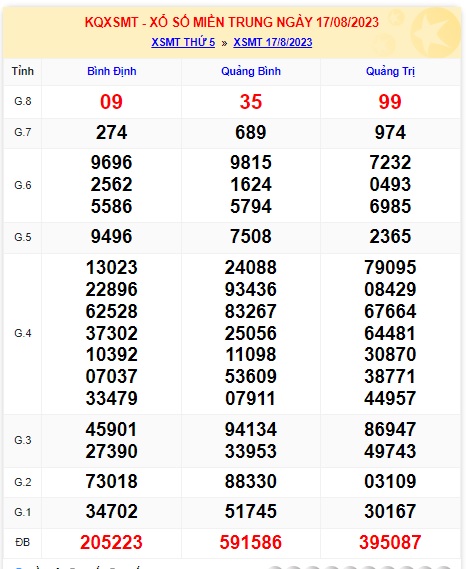Click the star decoration in header banner
Viewport: 466px width, 569px height.
435,32
